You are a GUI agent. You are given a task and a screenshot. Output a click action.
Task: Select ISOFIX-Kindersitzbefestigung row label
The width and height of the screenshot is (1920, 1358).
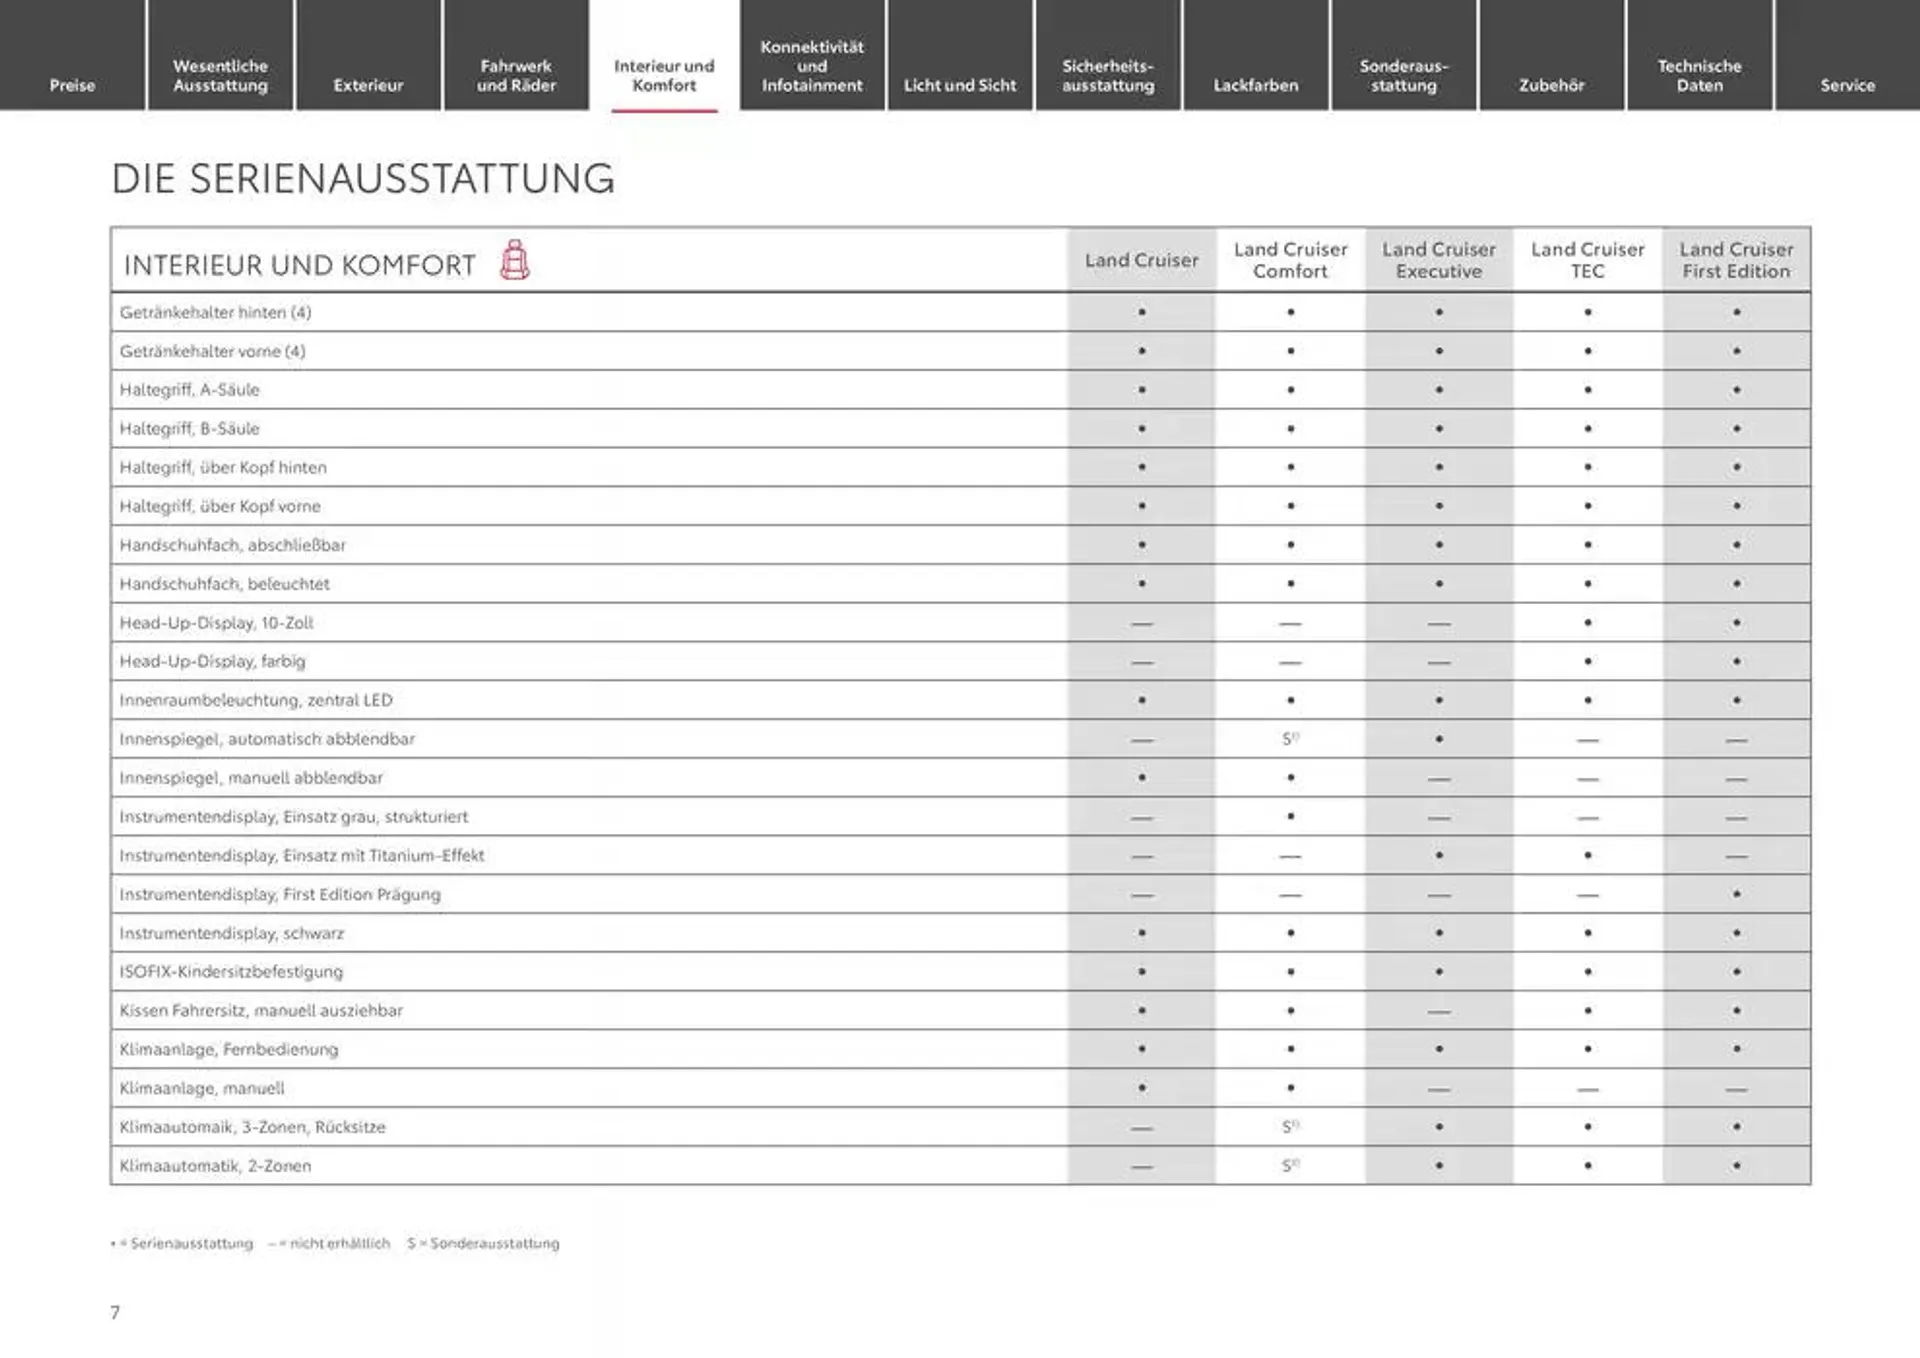point(231,972)
